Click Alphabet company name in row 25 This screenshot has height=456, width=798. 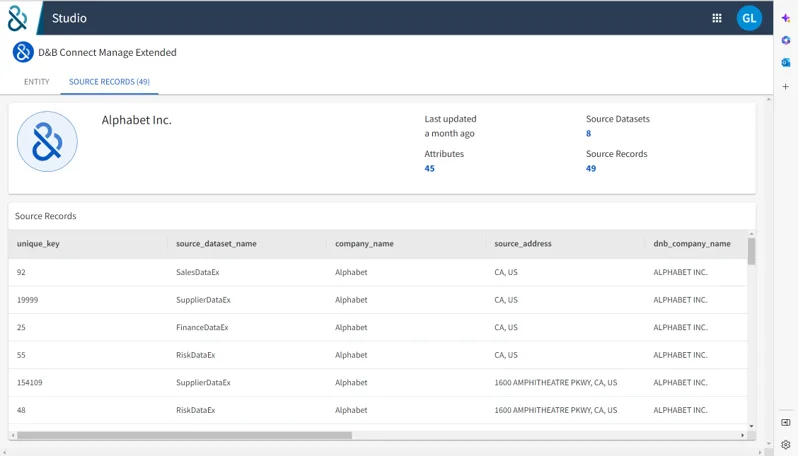[x=351, y=327]
